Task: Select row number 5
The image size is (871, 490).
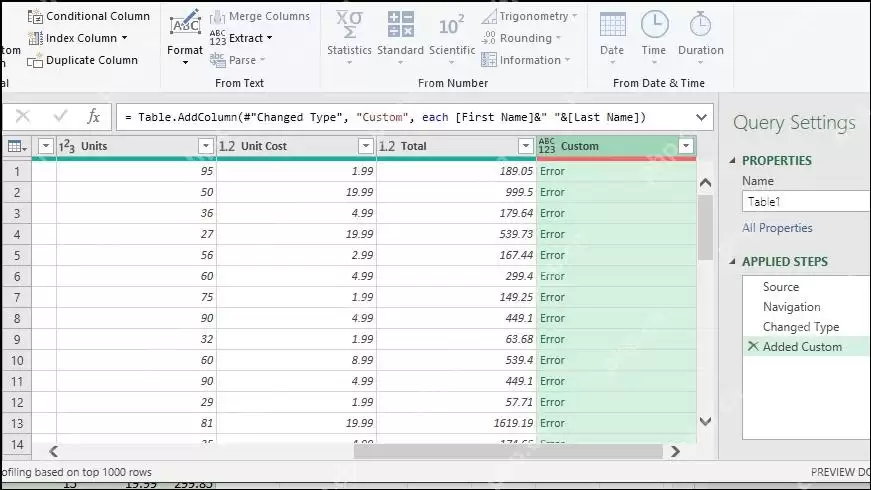Action: (17, 256)
